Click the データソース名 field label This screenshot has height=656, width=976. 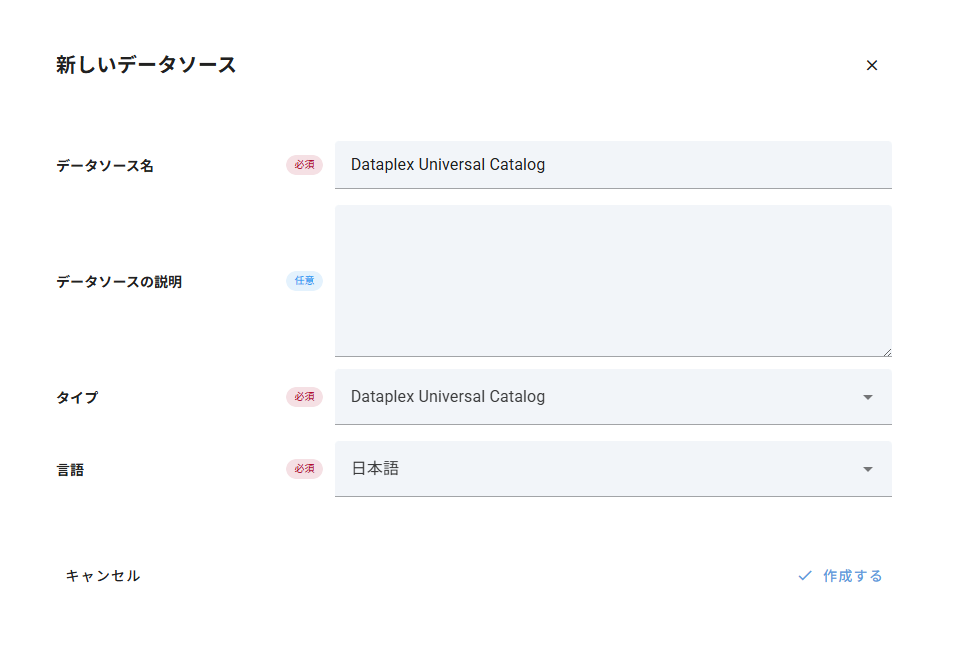click(105, 166)
